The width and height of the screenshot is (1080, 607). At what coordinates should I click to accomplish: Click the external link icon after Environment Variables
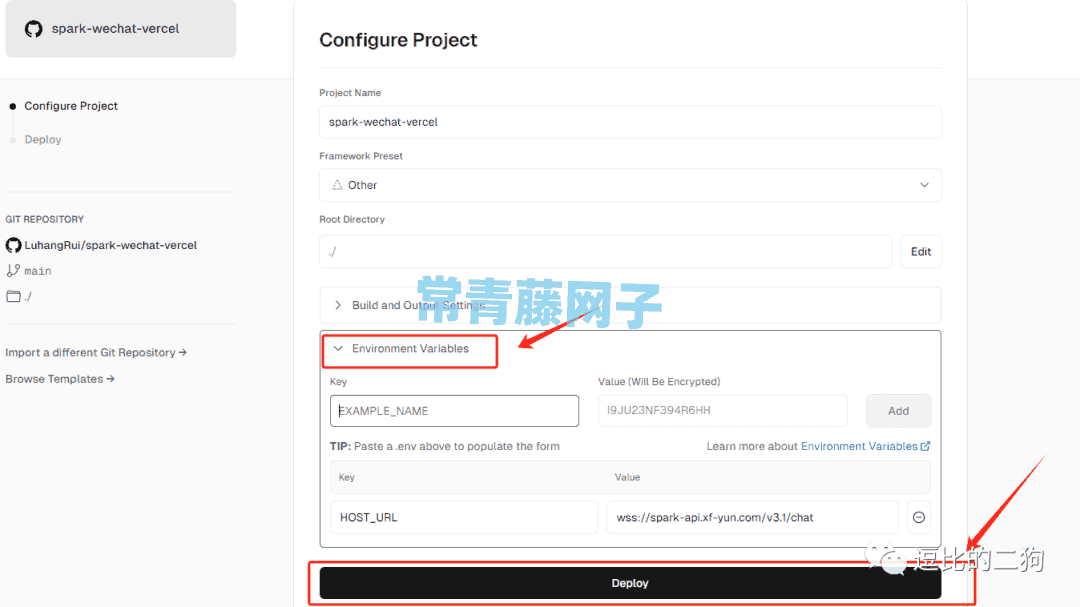(926, 446)
